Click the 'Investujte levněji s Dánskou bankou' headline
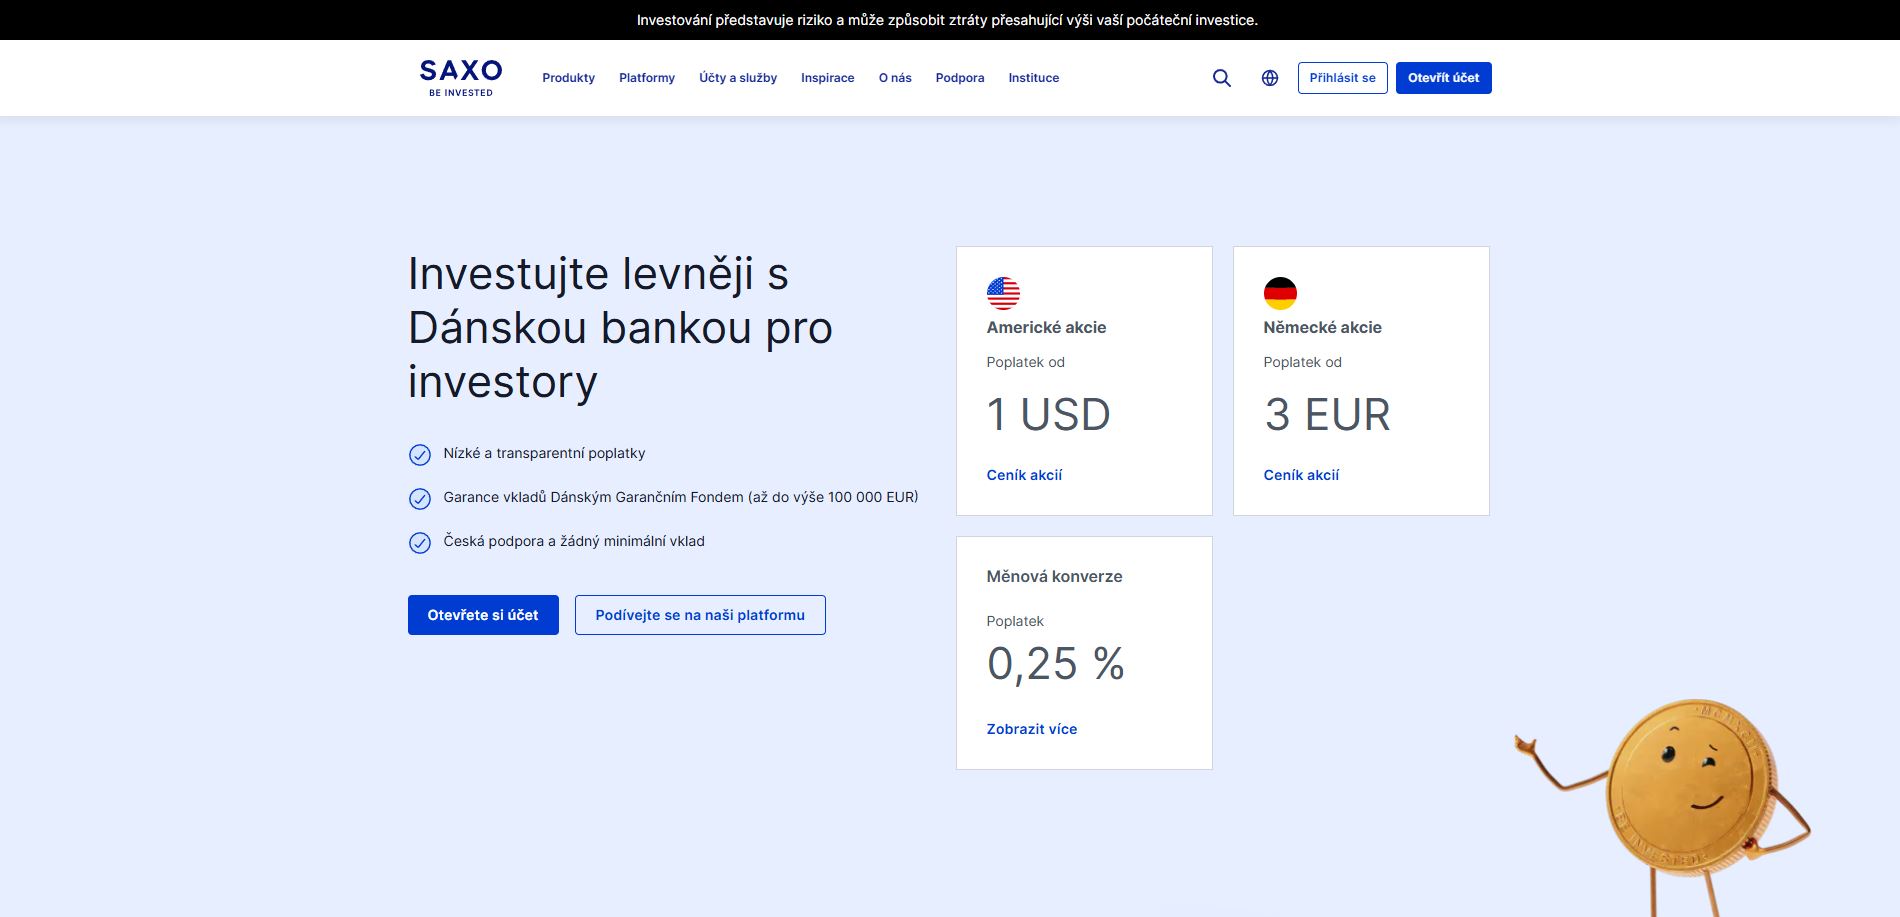This screenshot has width=1900, height=917. [620, 327]
